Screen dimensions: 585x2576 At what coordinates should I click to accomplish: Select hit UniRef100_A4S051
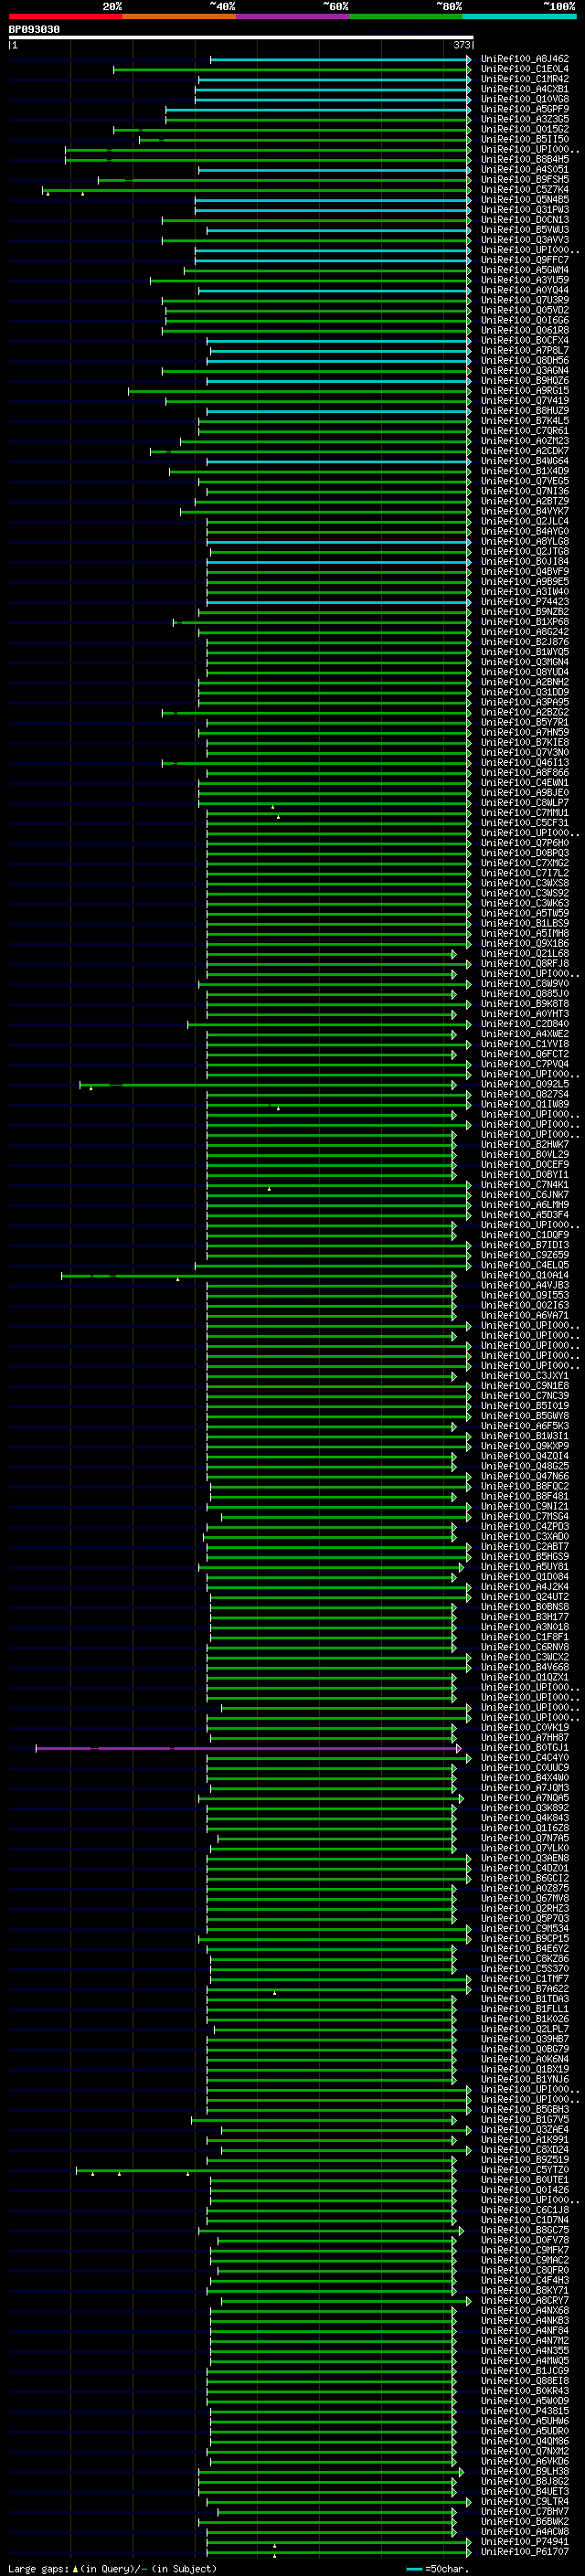[525, 169]
